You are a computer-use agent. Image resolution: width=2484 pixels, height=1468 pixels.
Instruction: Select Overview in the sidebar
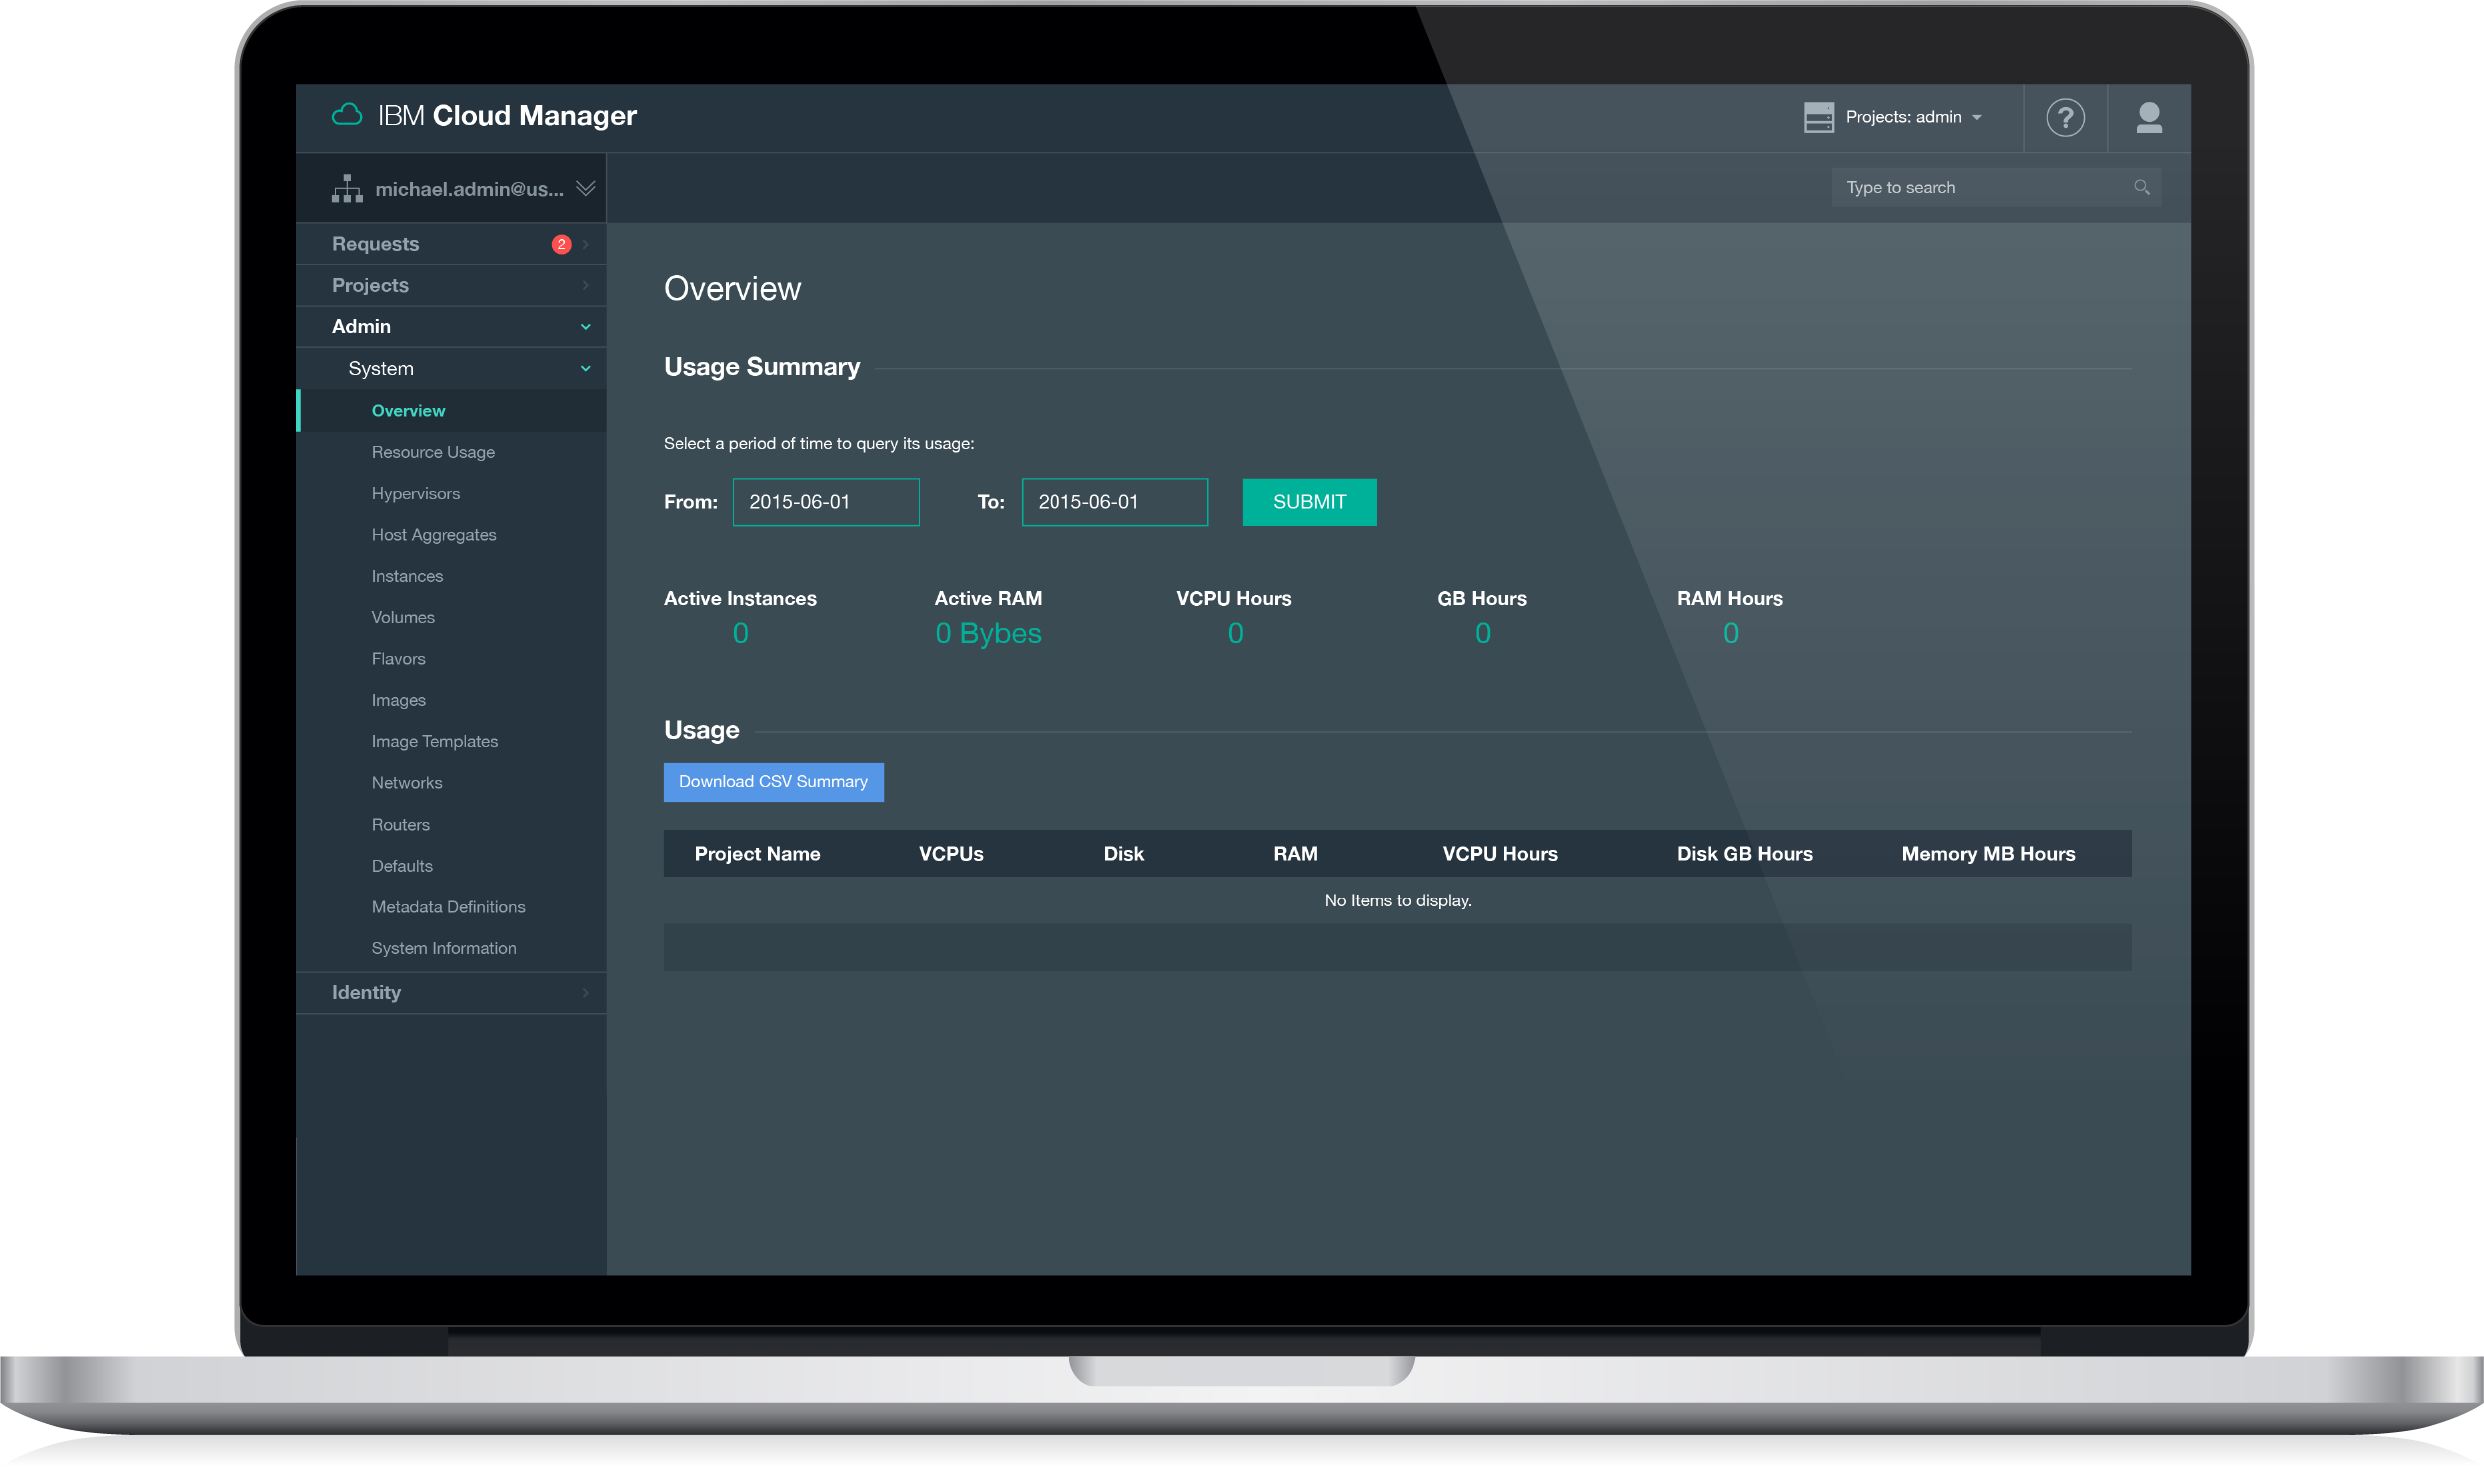(408, 410)
